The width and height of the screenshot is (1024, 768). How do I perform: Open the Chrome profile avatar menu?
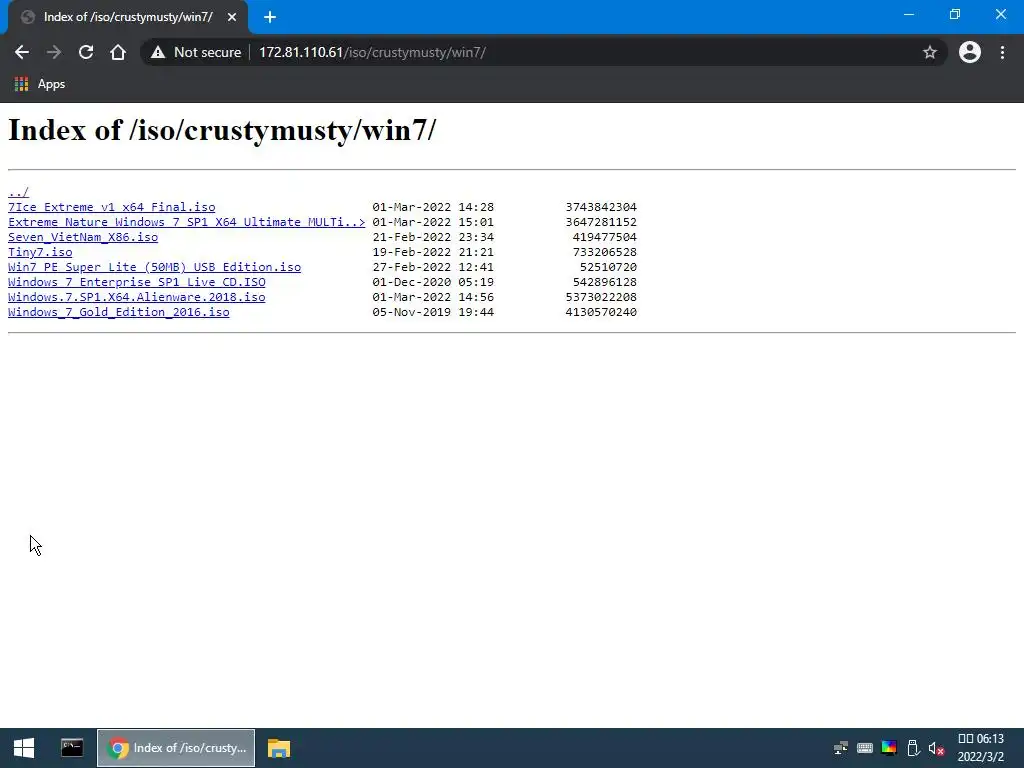pos(970,52)
